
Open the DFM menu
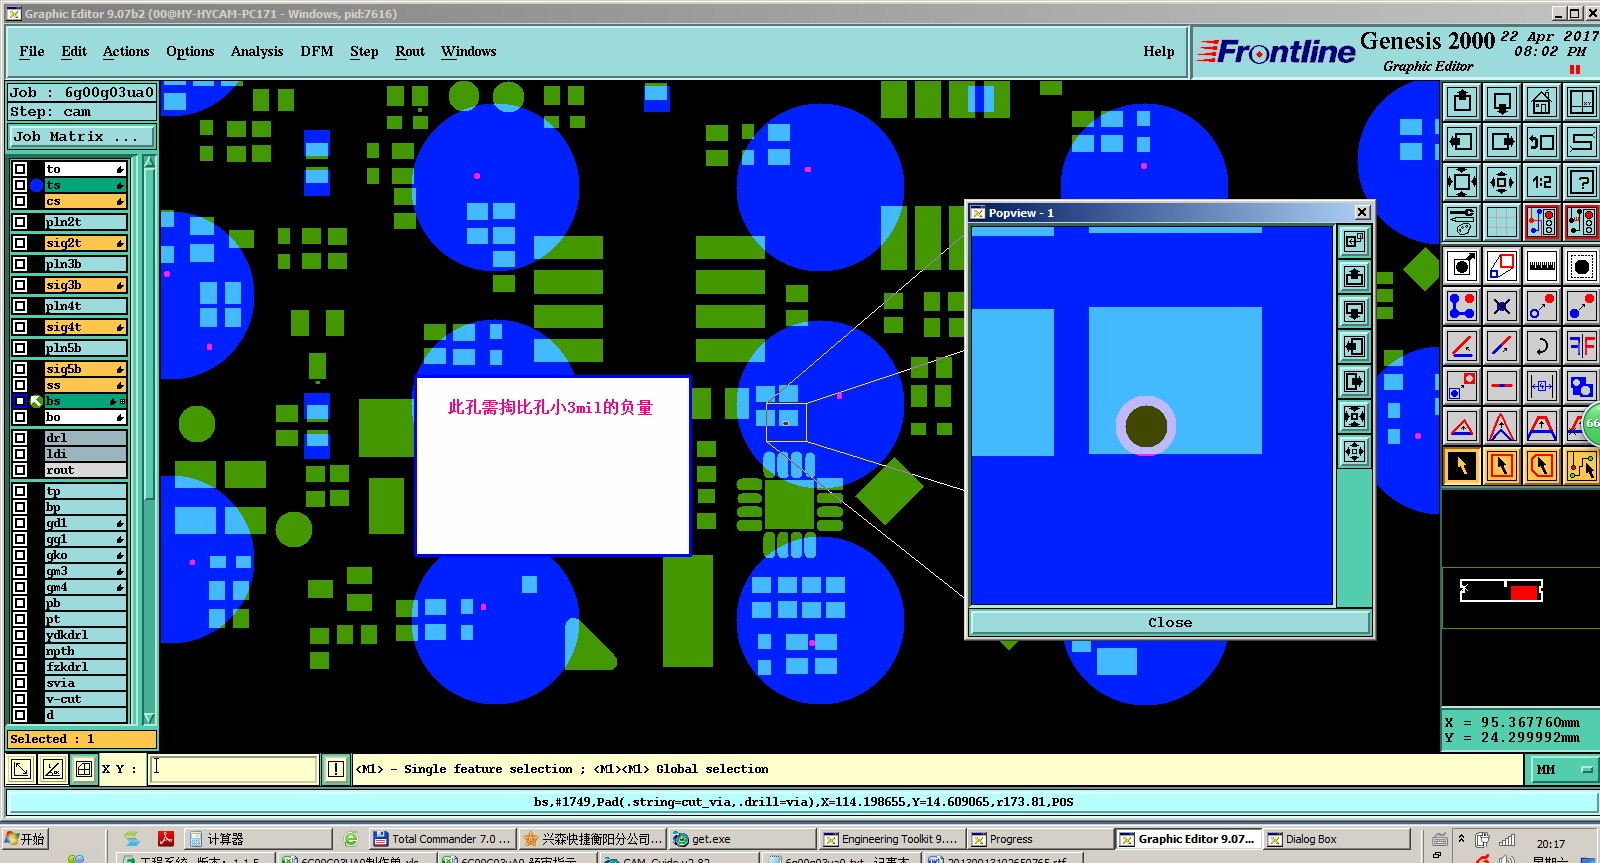tap(317, 51)
